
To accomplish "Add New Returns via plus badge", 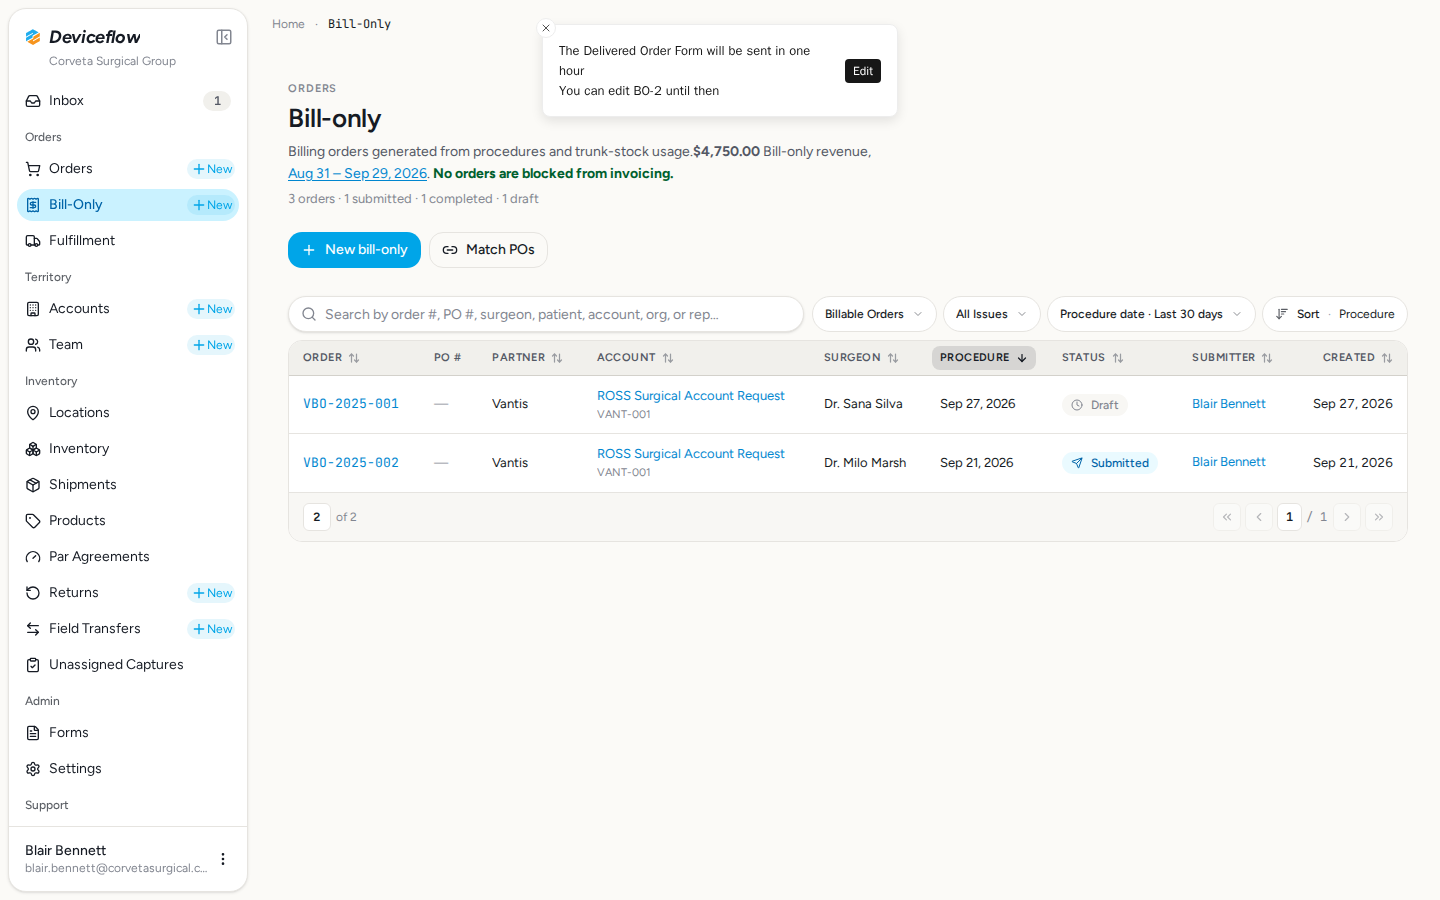I will 212,593.
